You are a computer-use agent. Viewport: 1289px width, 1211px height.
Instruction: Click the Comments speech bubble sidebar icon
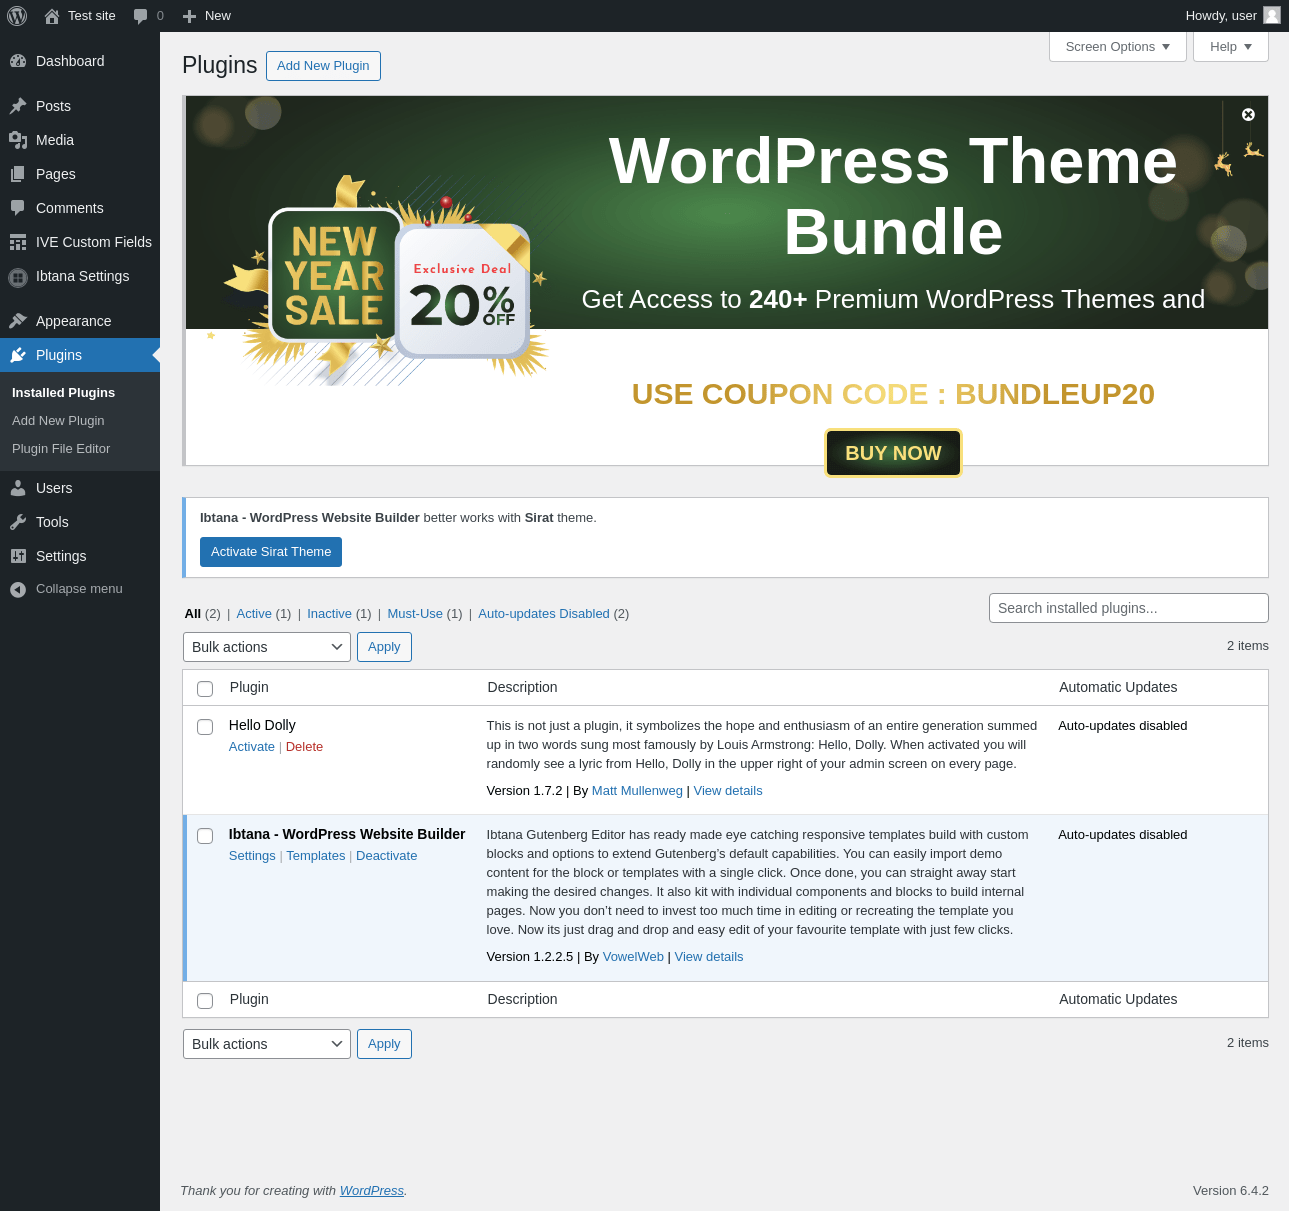[18, 208]
